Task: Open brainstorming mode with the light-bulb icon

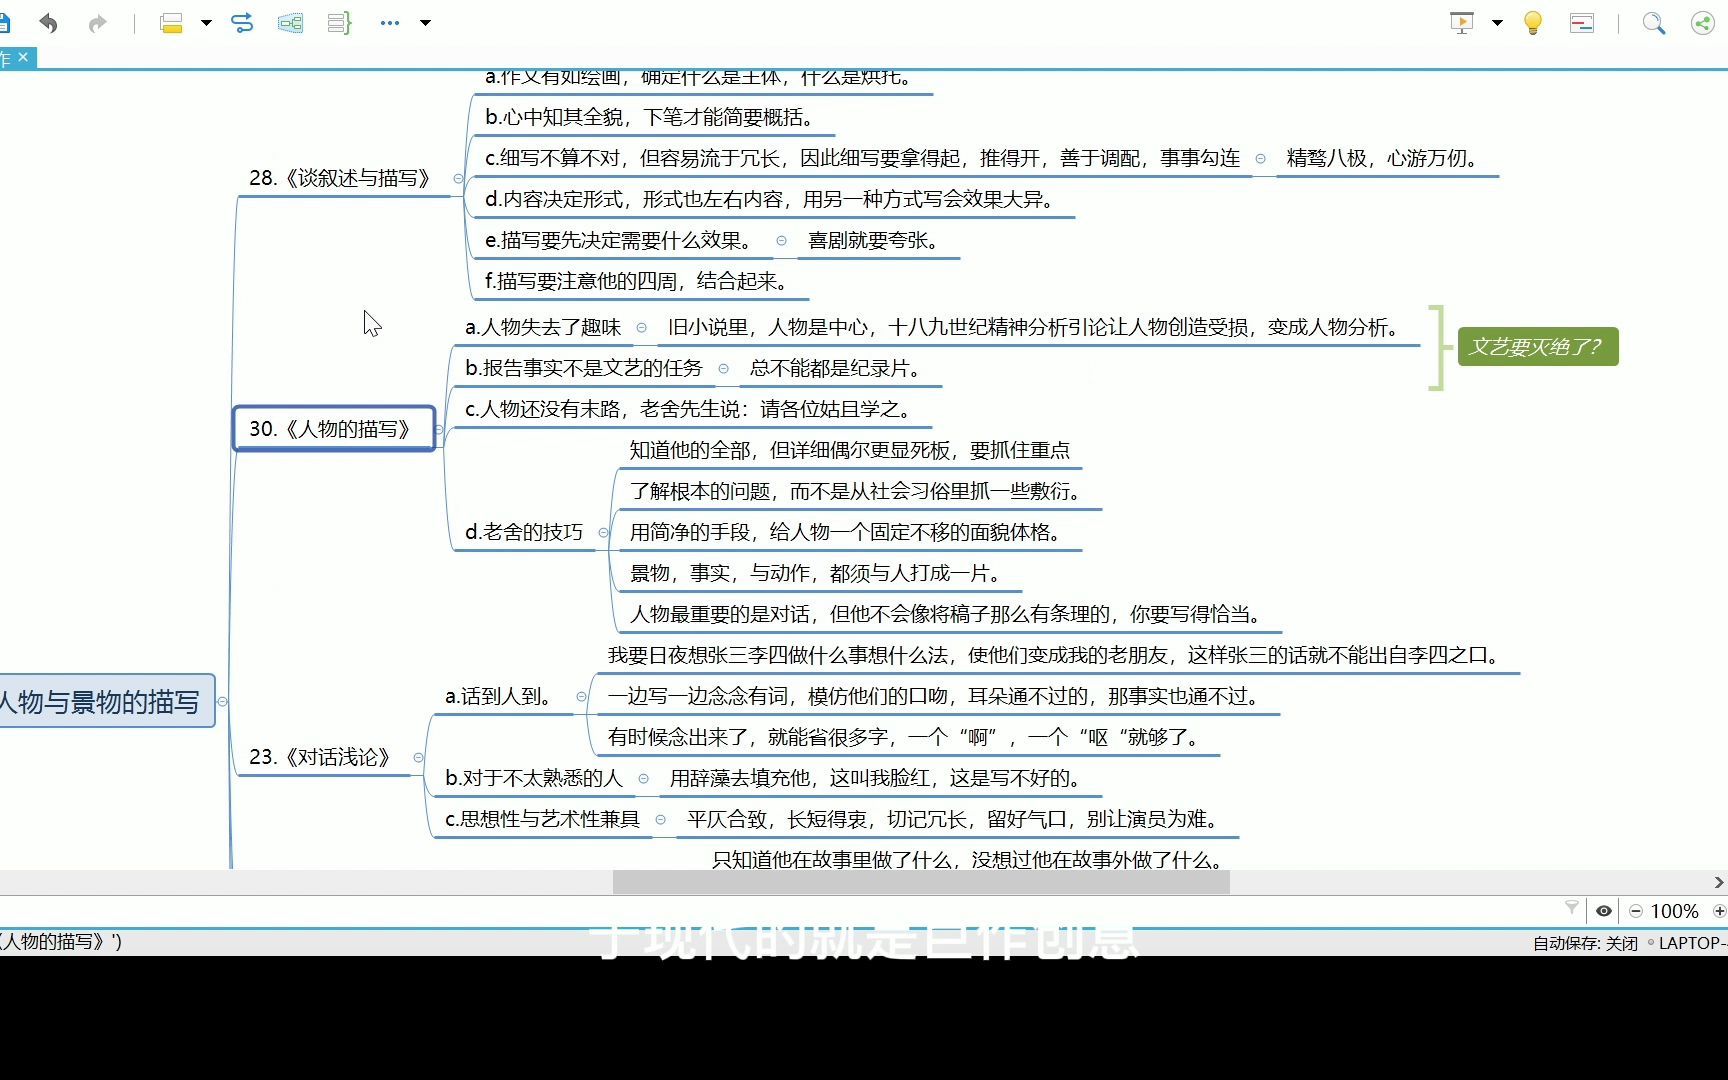Action: coord(1532,22)
